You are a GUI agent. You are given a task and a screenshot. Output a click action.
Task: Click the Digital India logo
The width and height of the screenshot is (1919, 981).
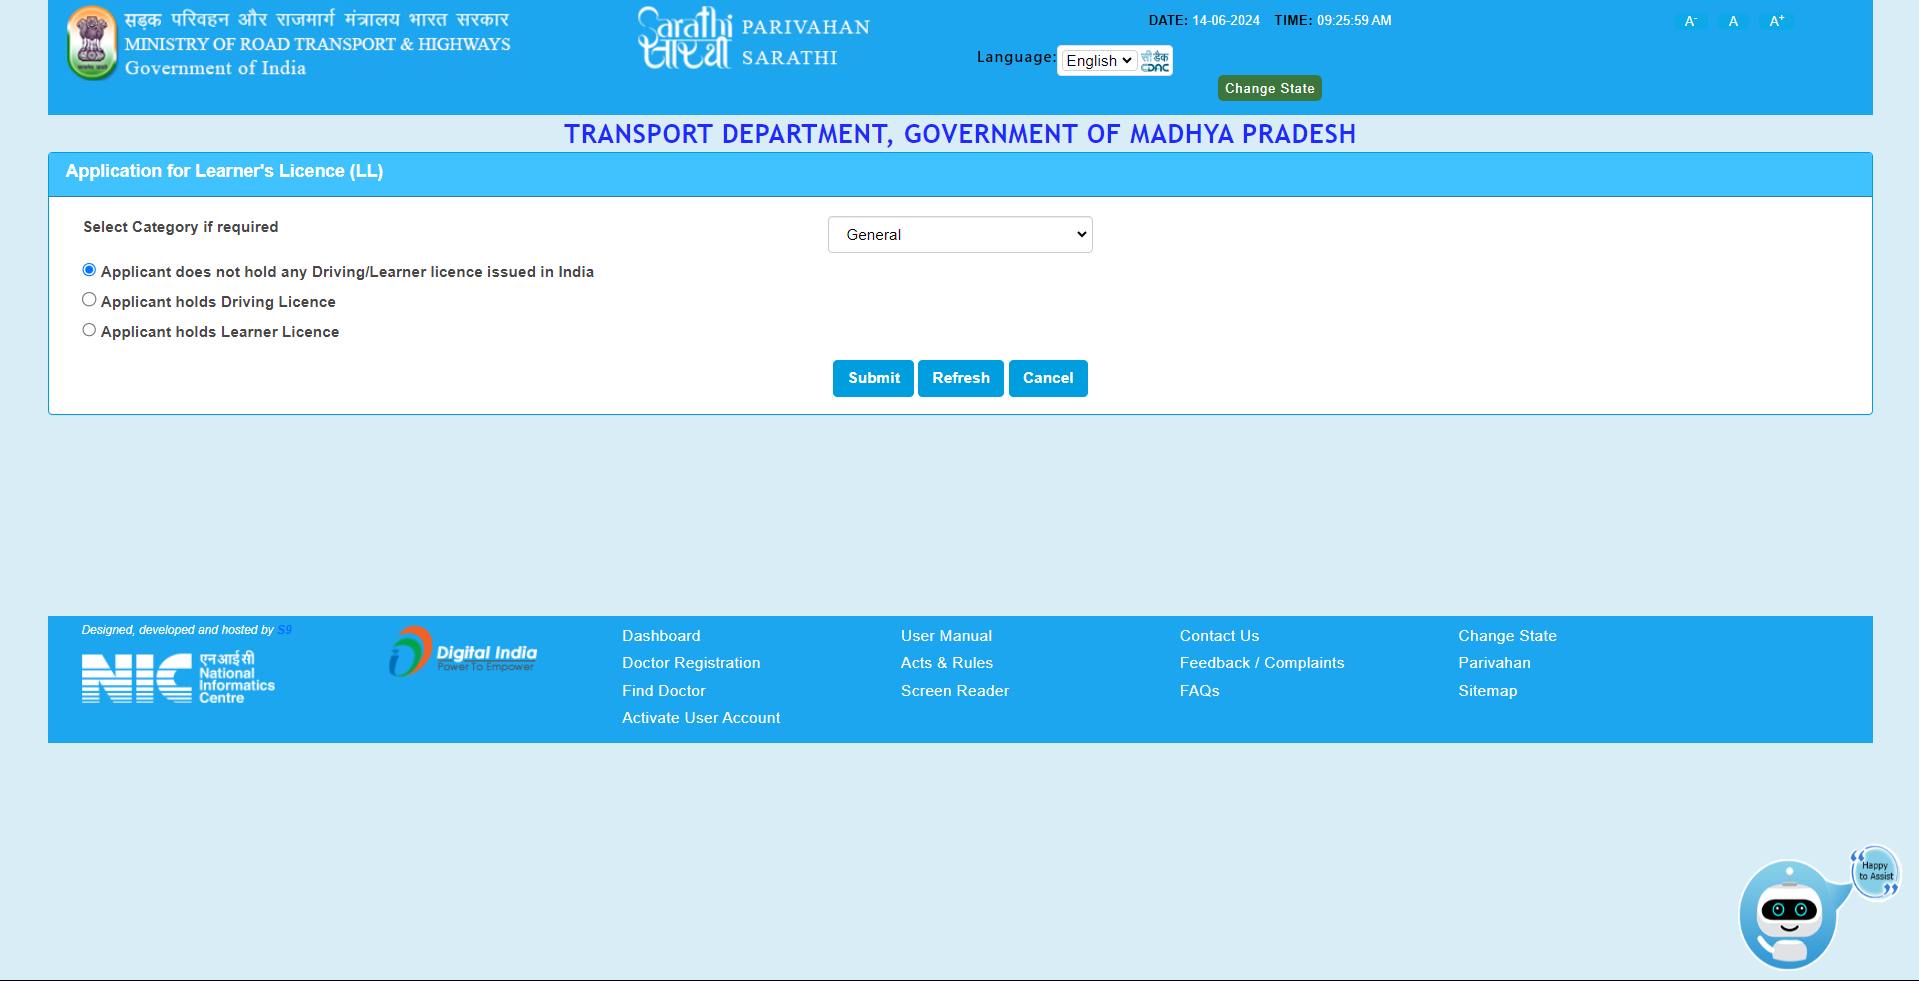pyautogui.click(x=463, y=652)
